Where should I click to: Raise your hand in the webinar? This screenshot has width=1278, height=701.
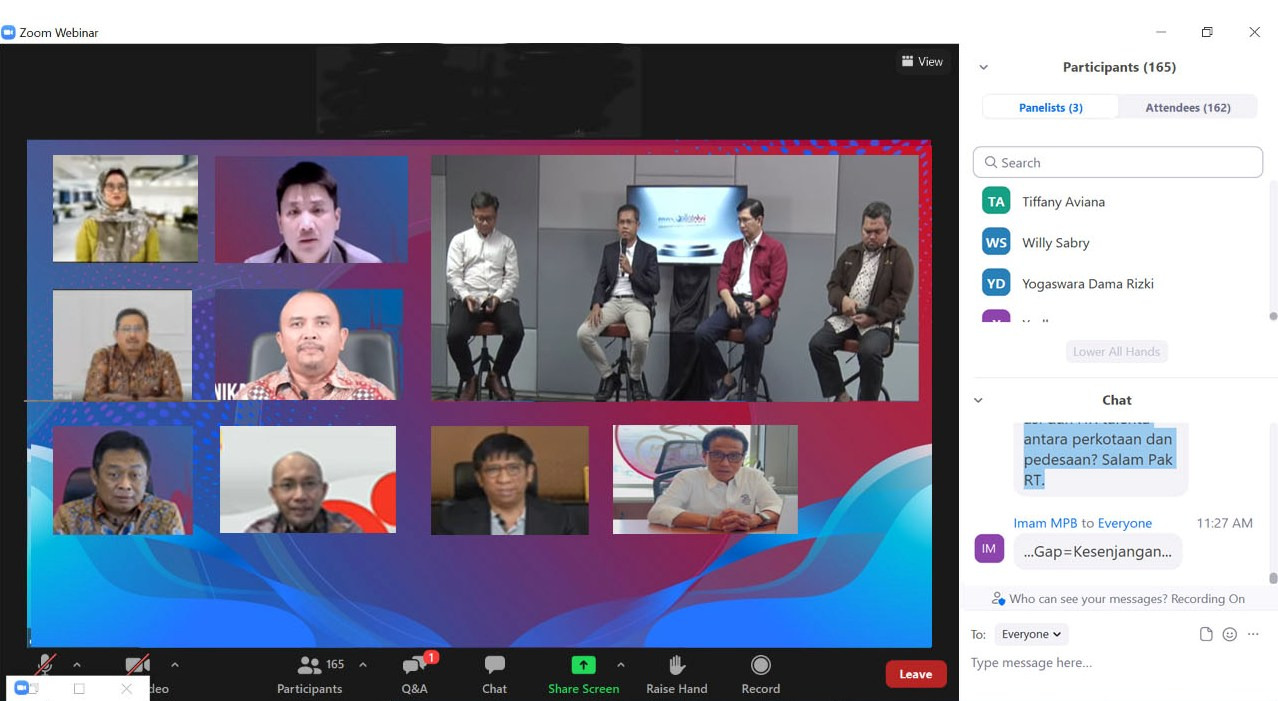pos(677,676)
